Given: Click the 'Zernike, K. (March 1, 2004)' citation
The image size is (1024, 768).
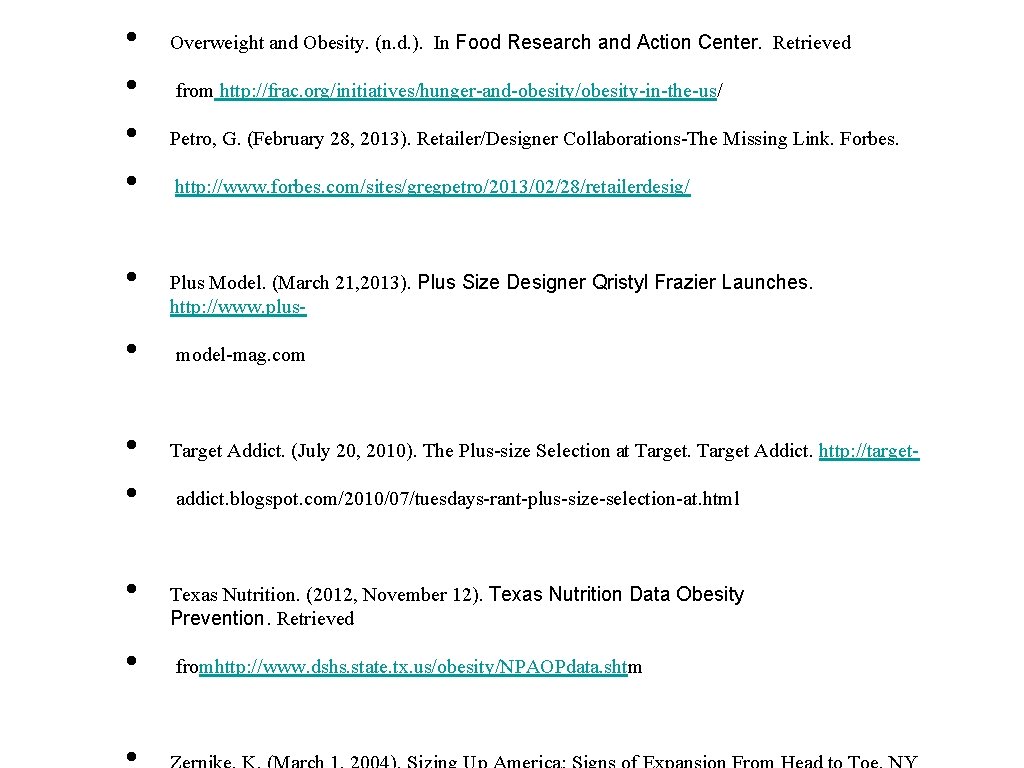Looking at the screenshot, I should [285, 761].
